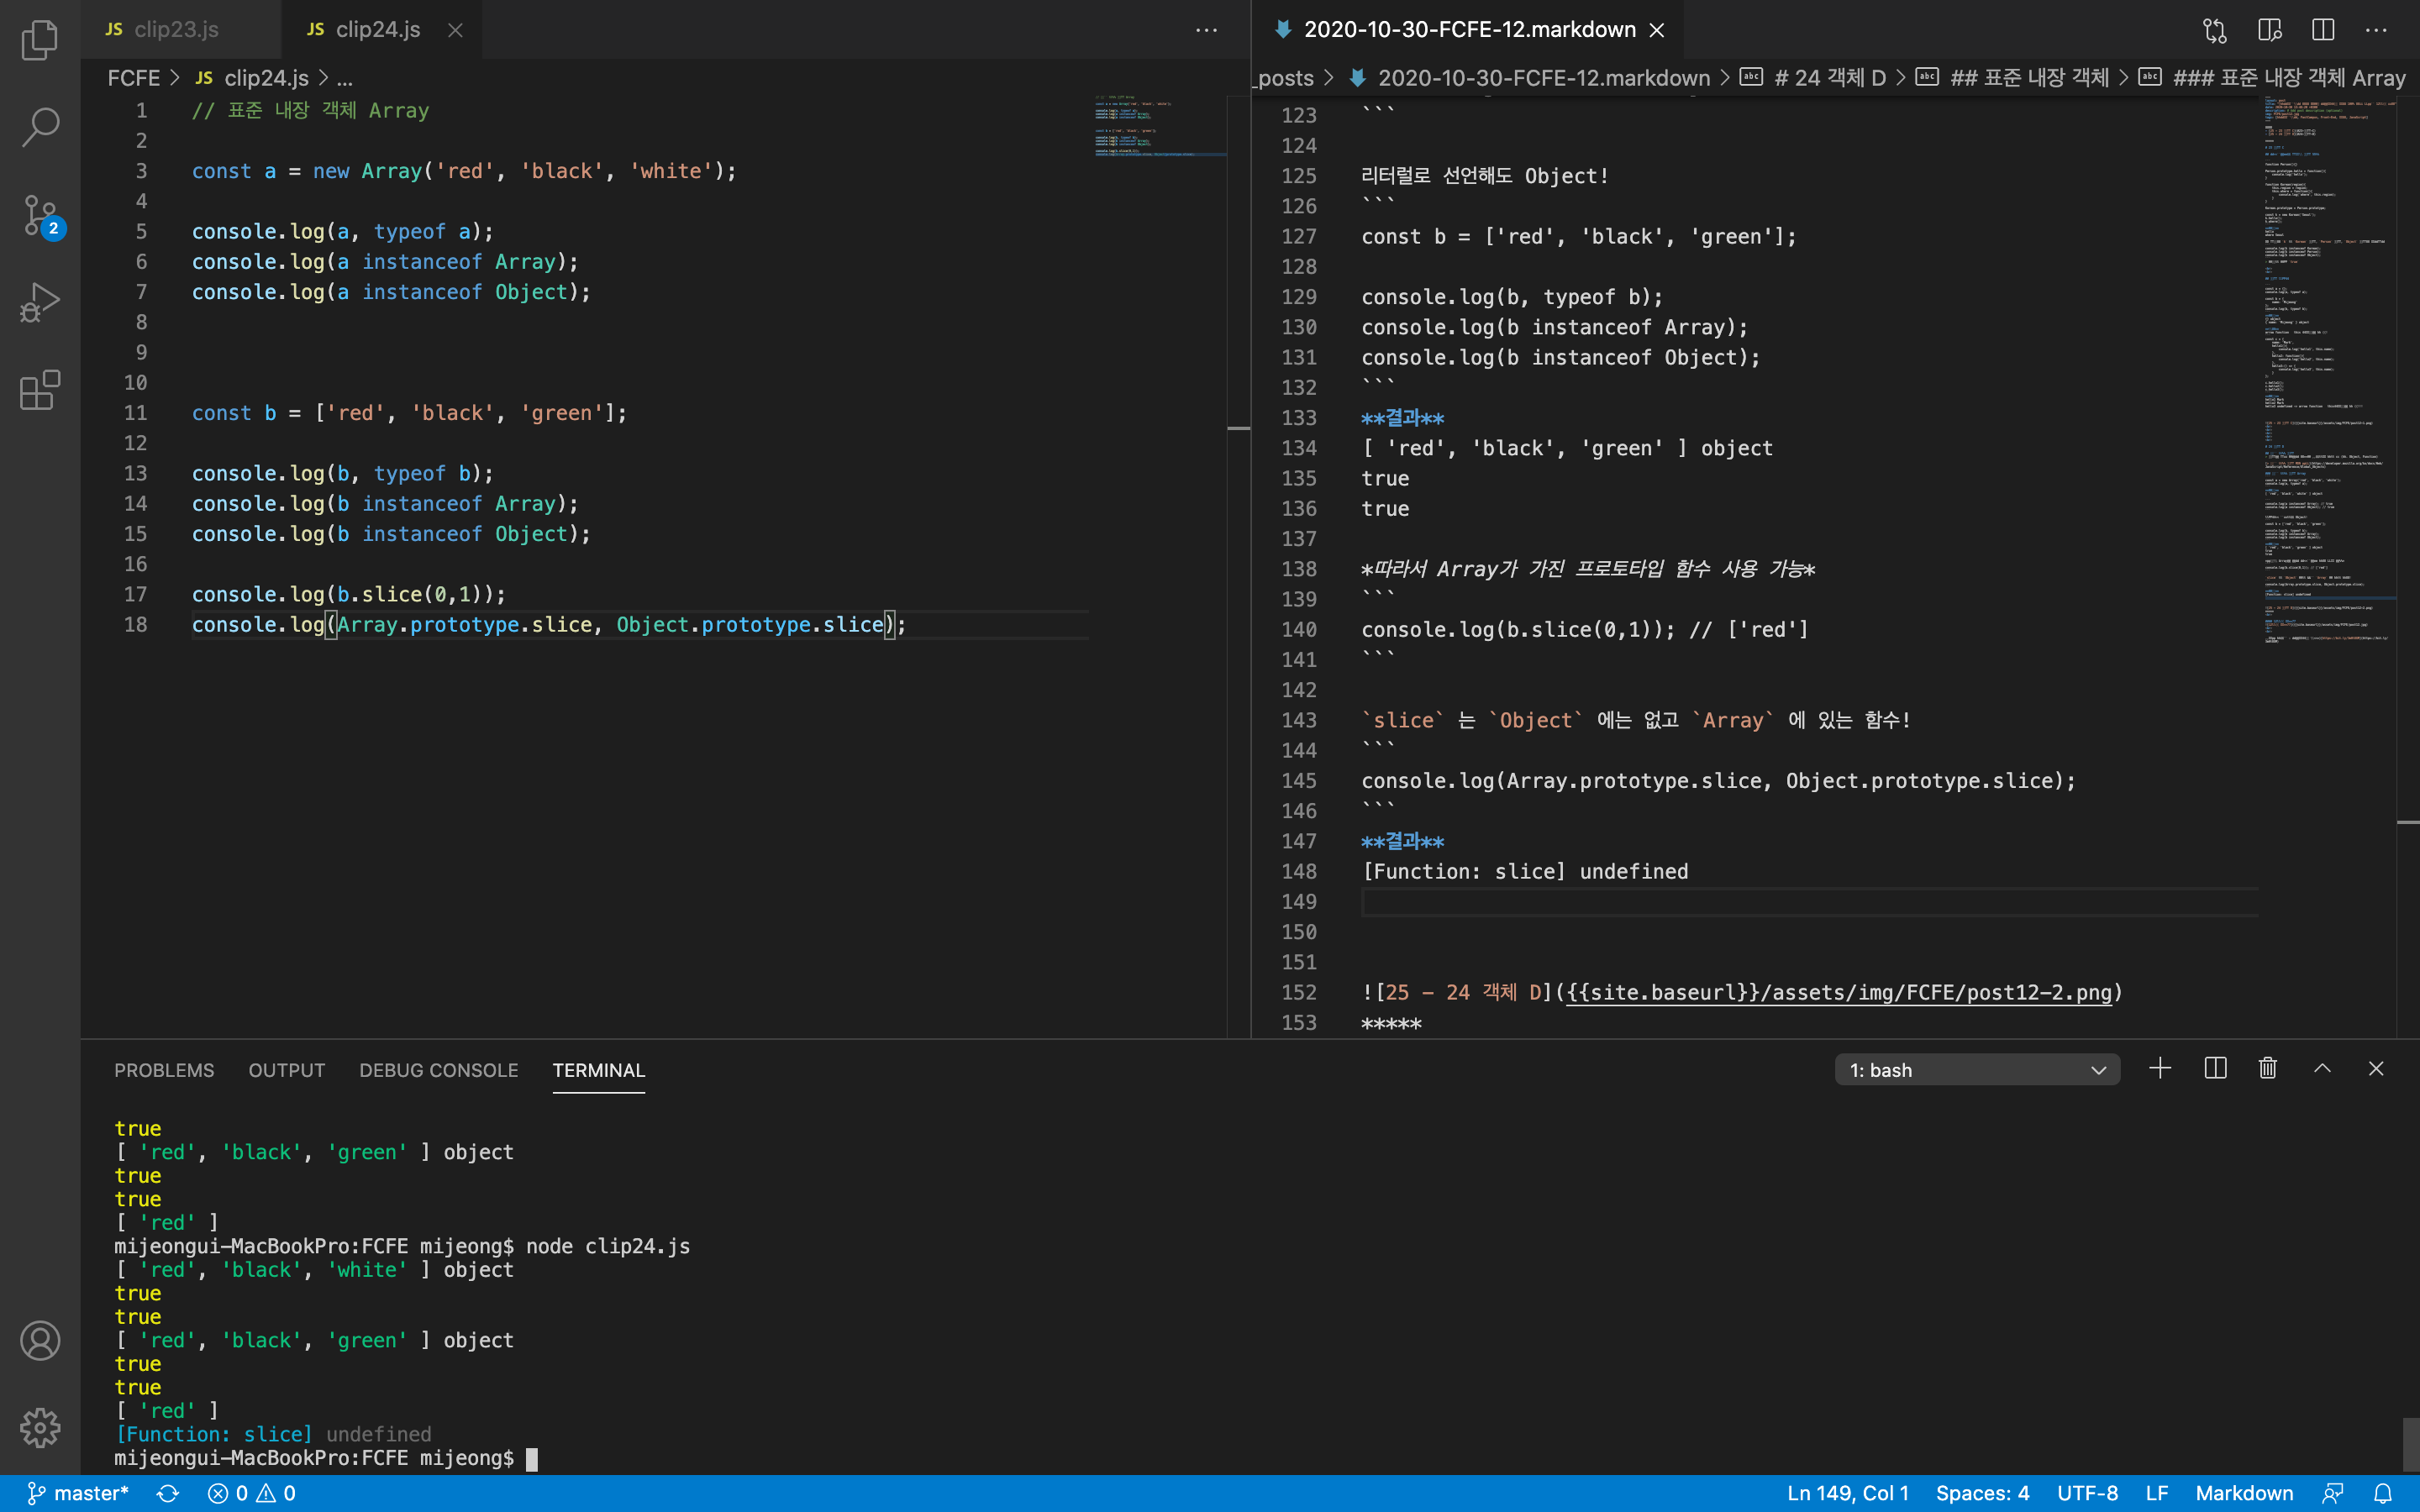This screenshot has height=1512, width=2420.
Task: Open the Manage gear settings icon
Action: pos(40,1428)
